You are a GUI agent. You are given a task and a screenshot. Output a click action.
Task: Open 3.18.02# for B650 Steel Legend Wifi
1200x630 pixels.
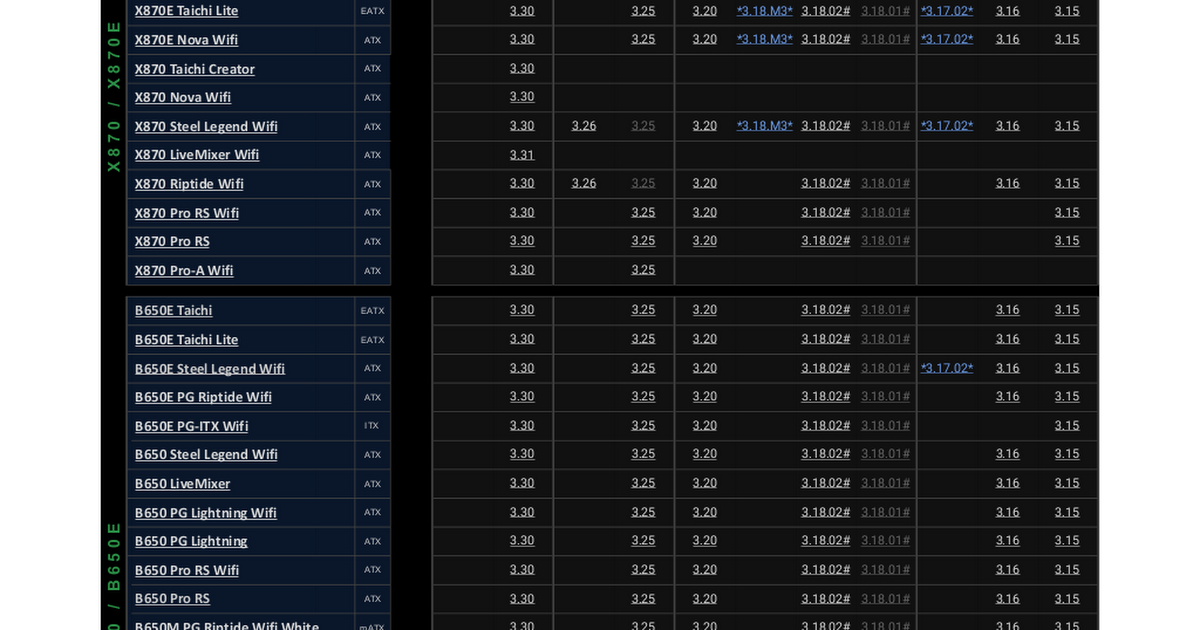(826, 454)
